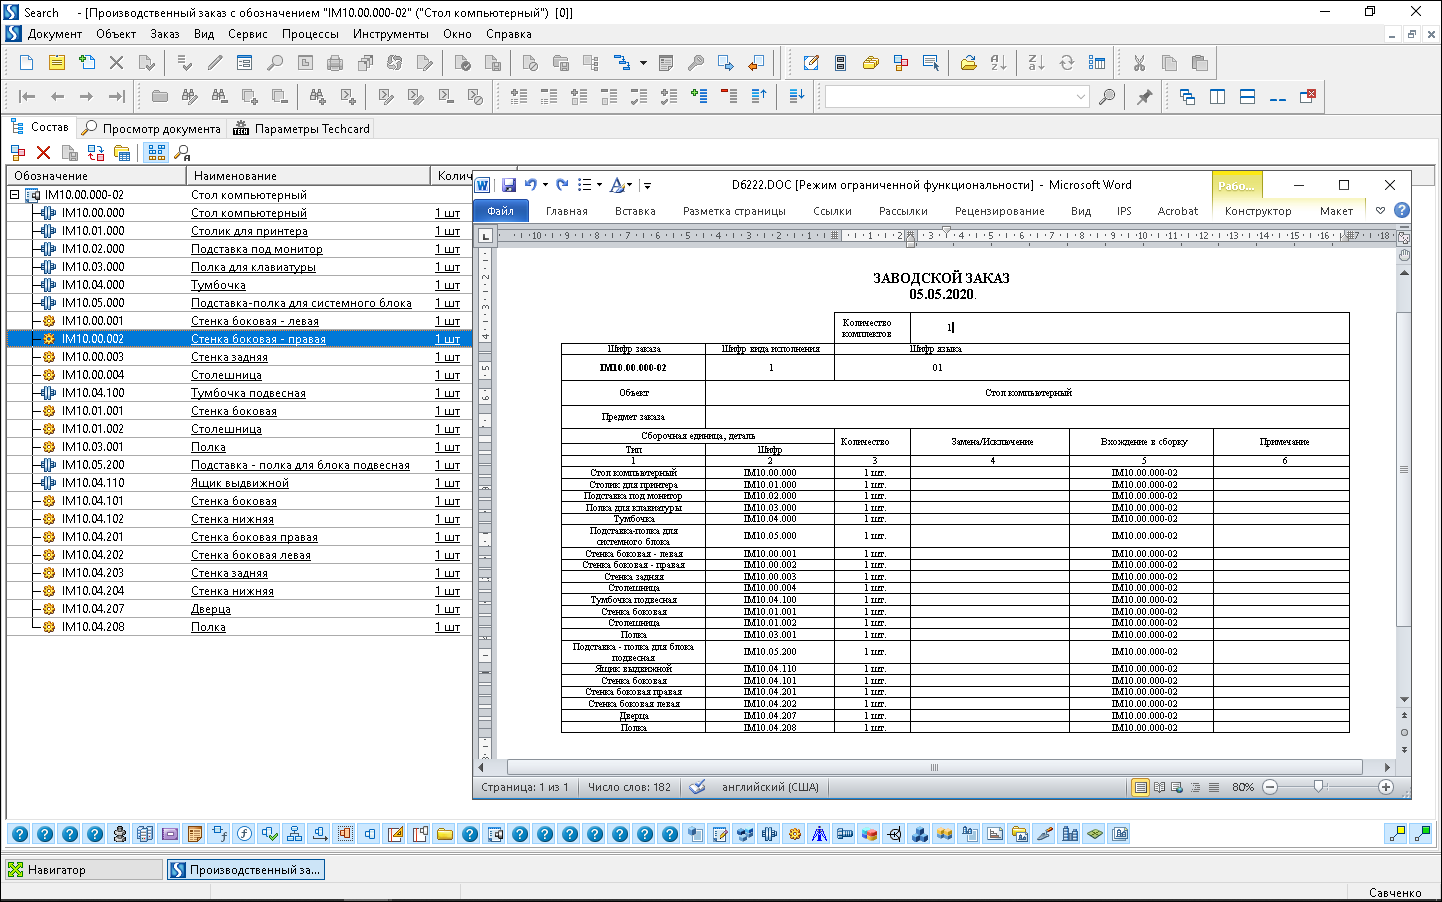1442x902 pixels.
Task: Click the Файл button in Word
Action: (500, 211)
